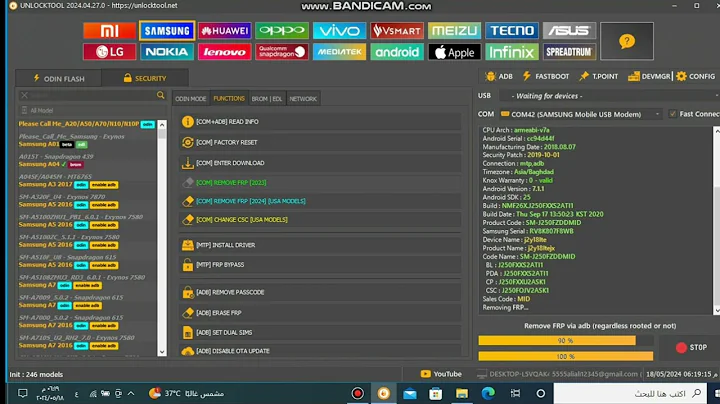Open the ODIN MODE tab
This screenshot has height=404, width=720.
(x=191, y=99)
